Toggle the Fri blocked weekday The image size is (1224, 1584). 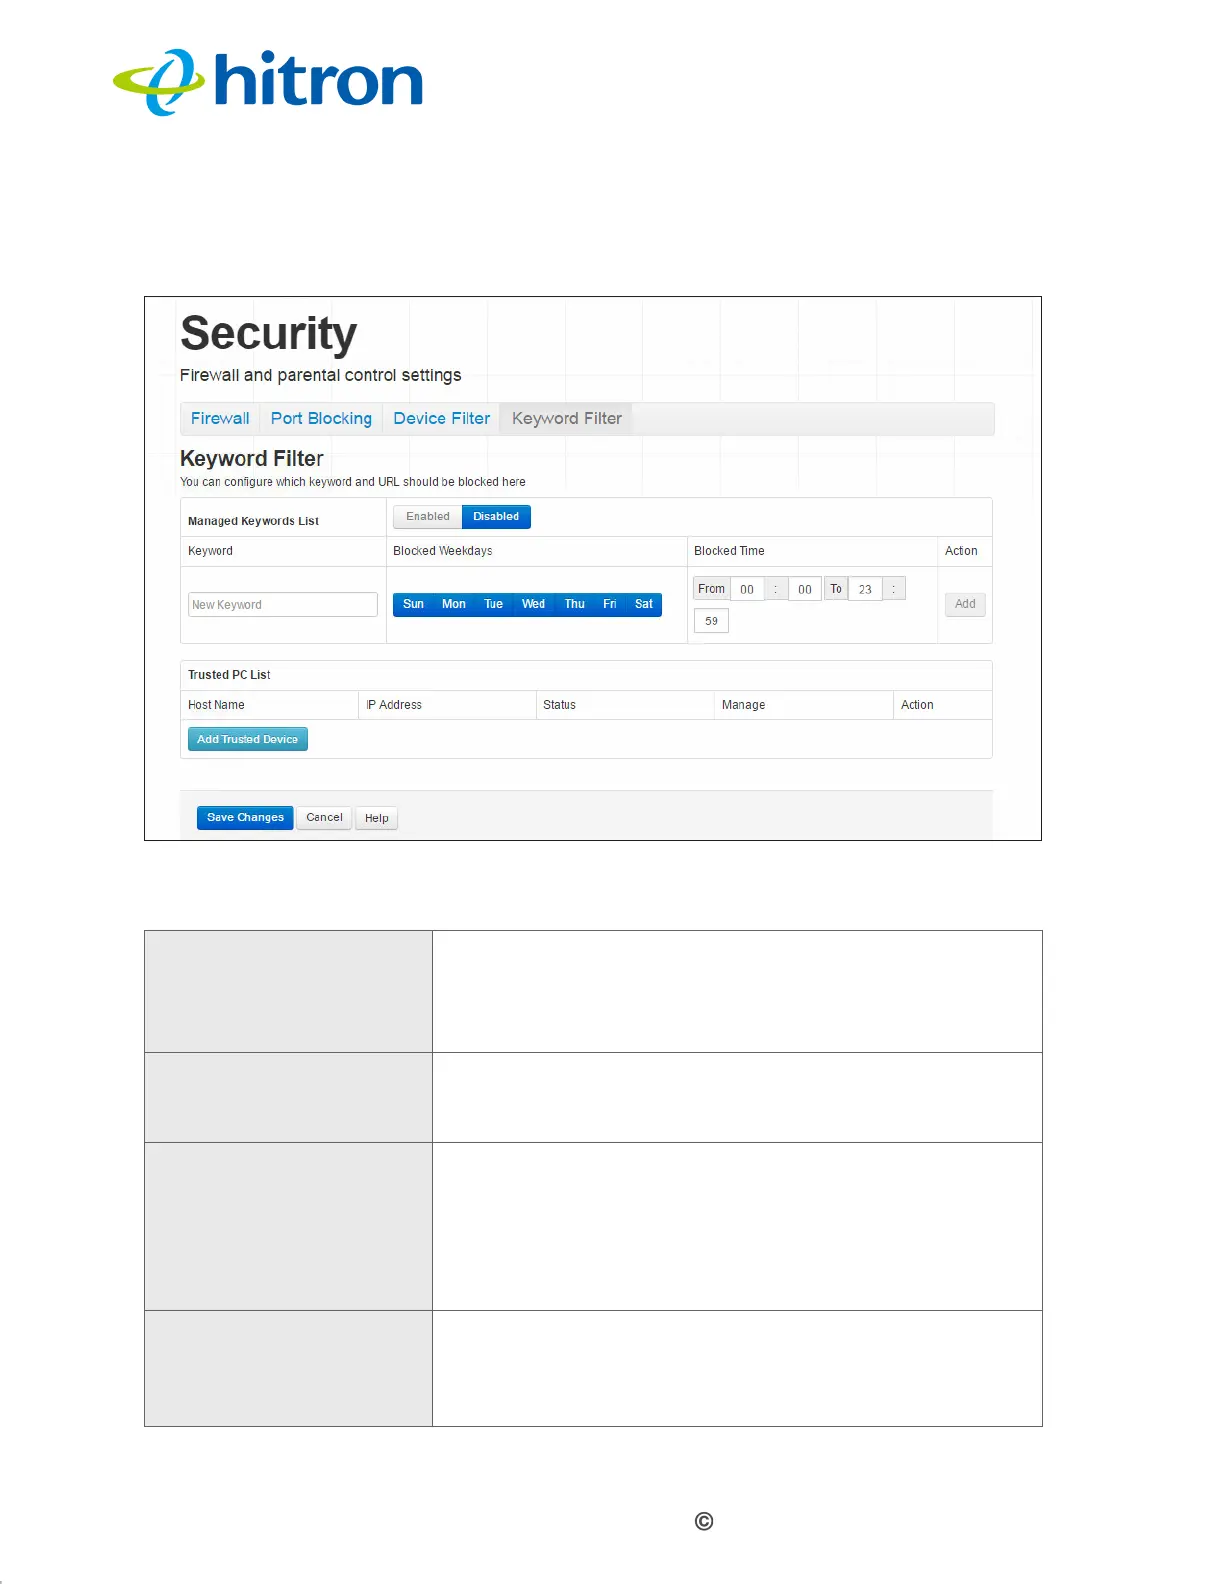[x=609, y=604]
